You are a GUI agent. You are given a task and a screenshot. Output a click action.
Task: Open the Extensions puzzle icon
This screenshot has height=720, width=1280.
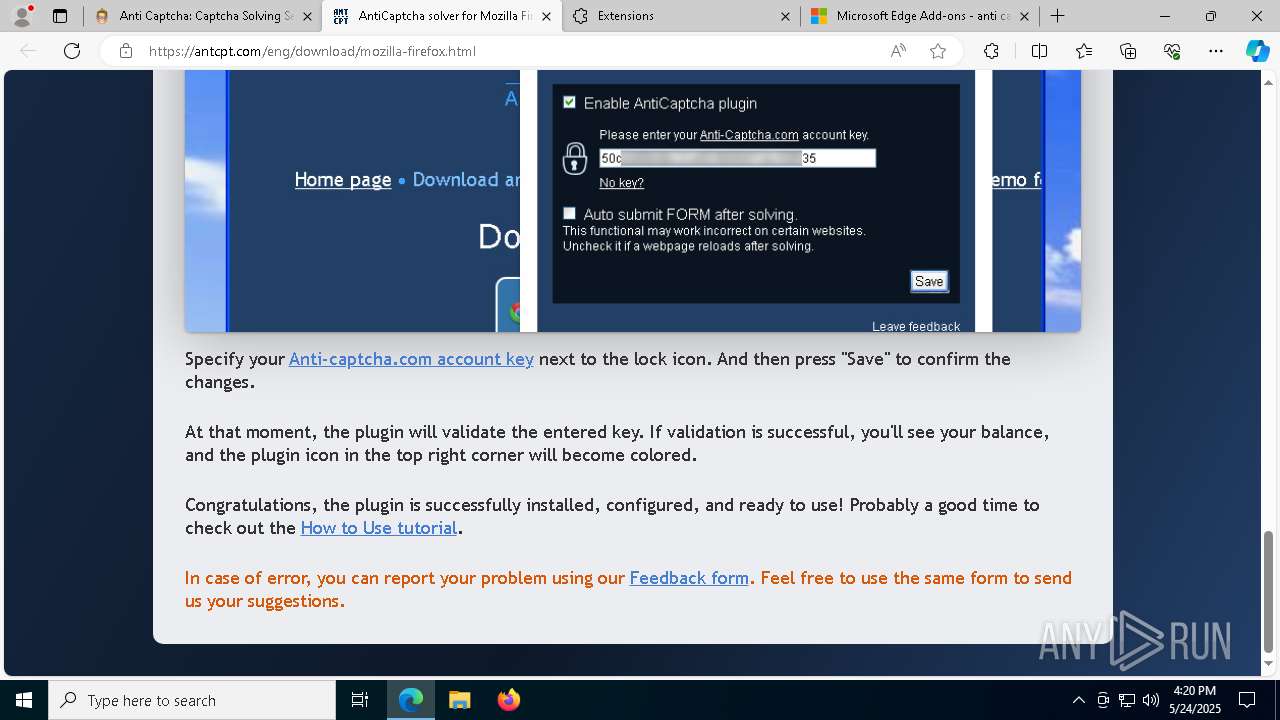(x=991, y=51)
